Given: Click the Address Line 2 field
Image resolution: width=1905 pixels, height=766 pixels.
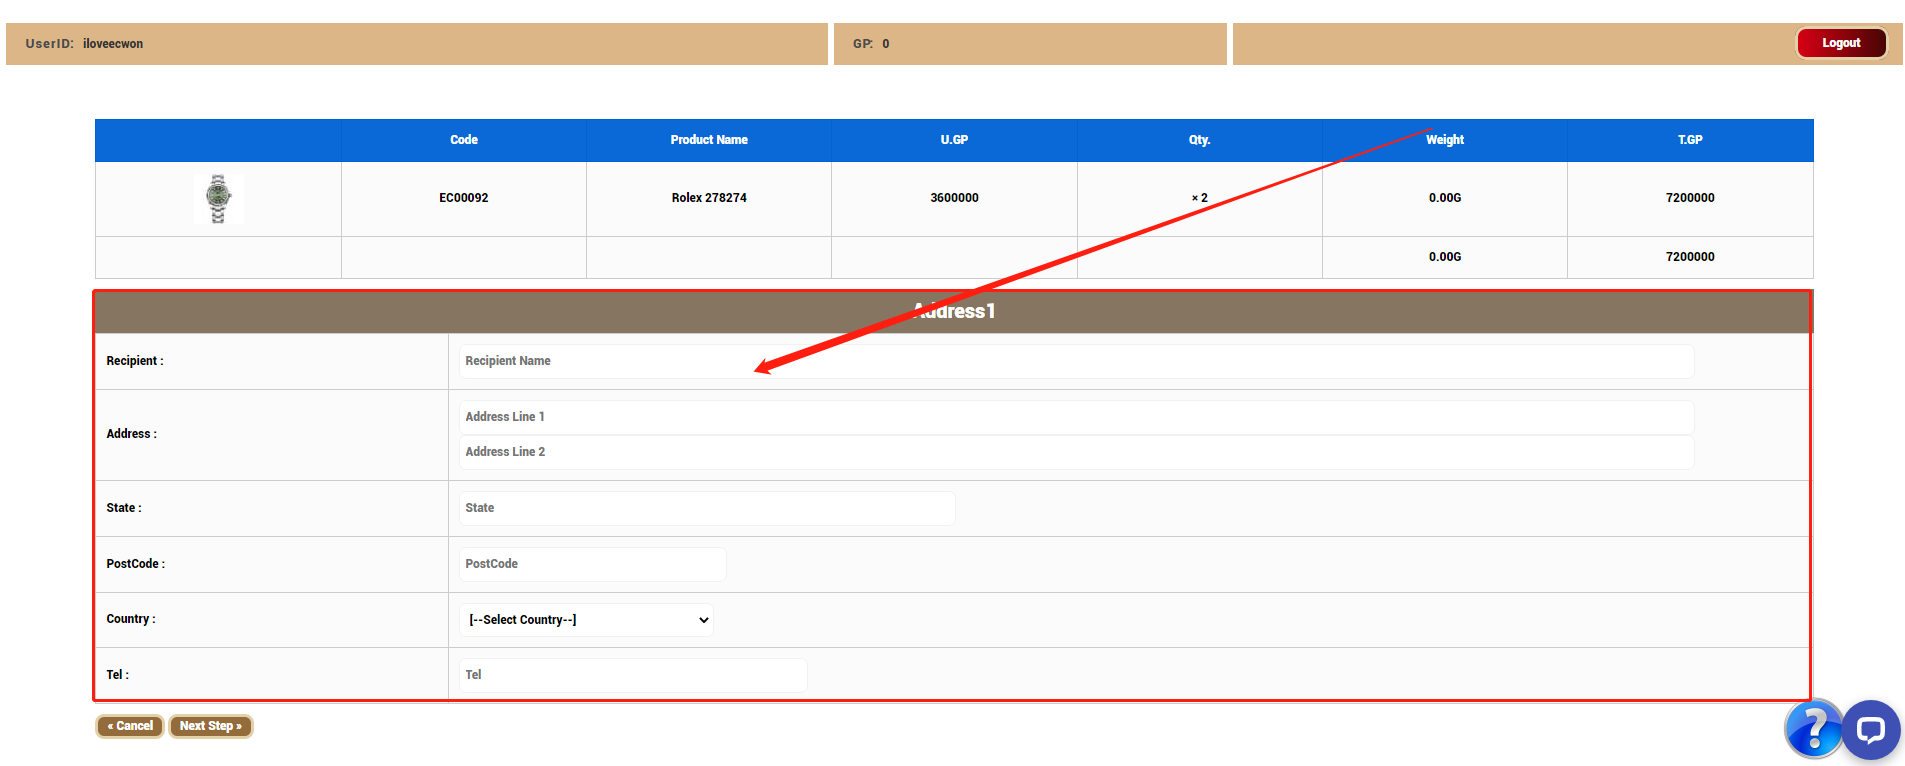Looking at the screenshot, I should tap(1075, 452).
